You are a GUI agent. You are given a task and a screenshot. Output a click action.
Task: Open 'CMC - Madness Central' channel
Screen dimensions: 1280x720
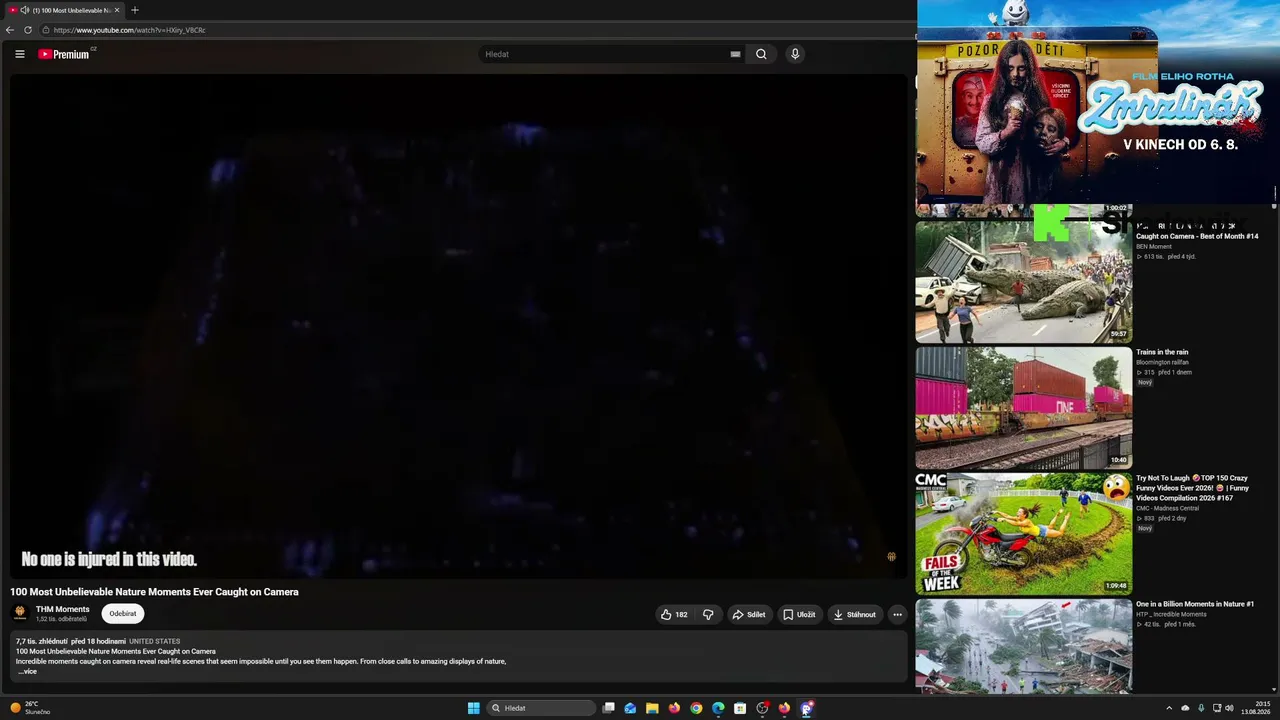tap(1167, 508)
